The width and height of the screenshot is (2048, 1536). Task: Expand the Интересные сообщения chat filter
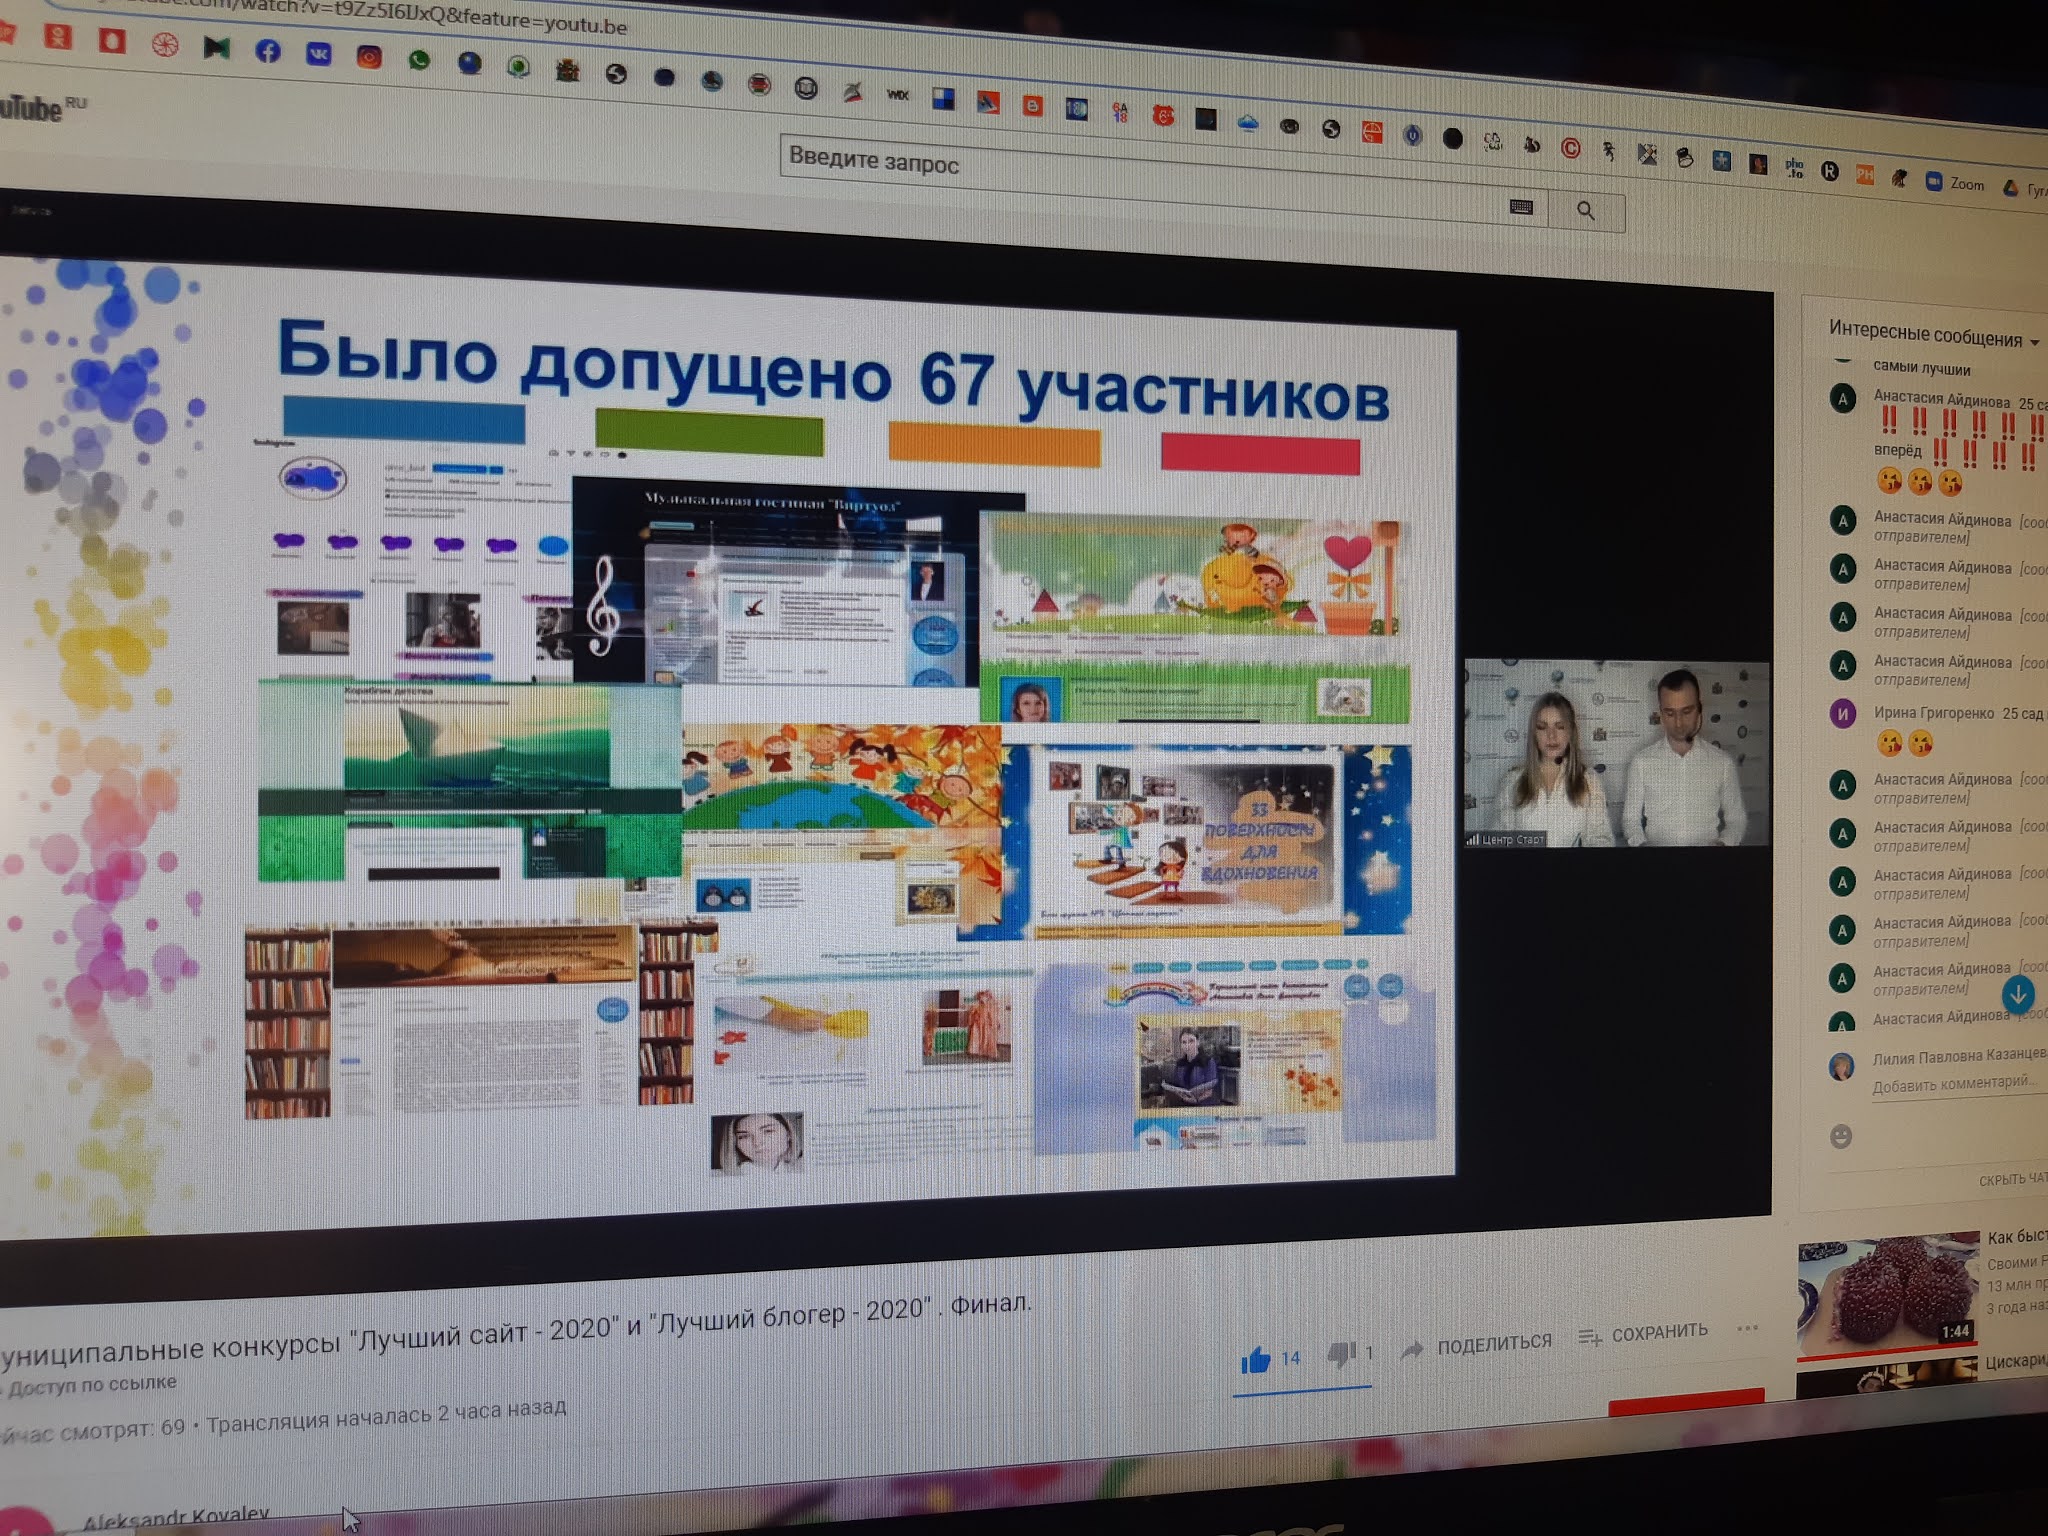[1932, 335]
